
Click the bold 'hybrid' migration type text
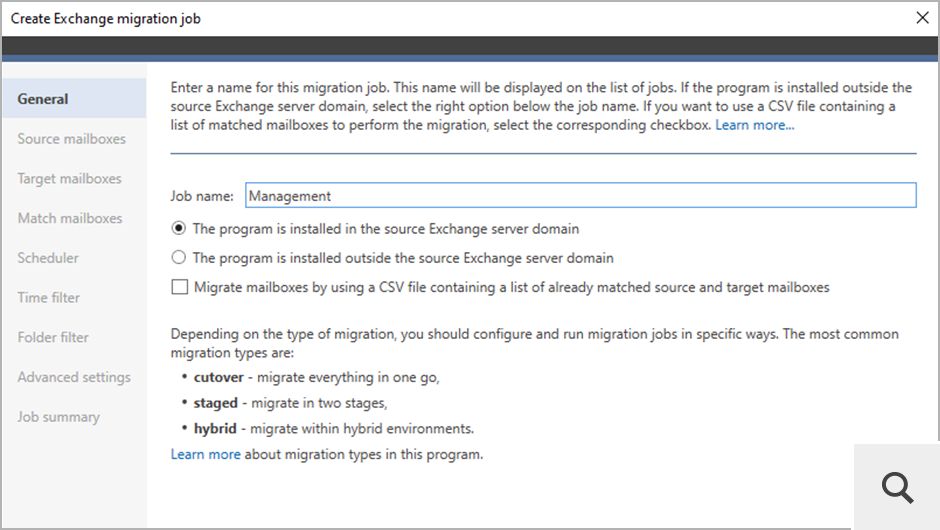click(x=215, y=429)
